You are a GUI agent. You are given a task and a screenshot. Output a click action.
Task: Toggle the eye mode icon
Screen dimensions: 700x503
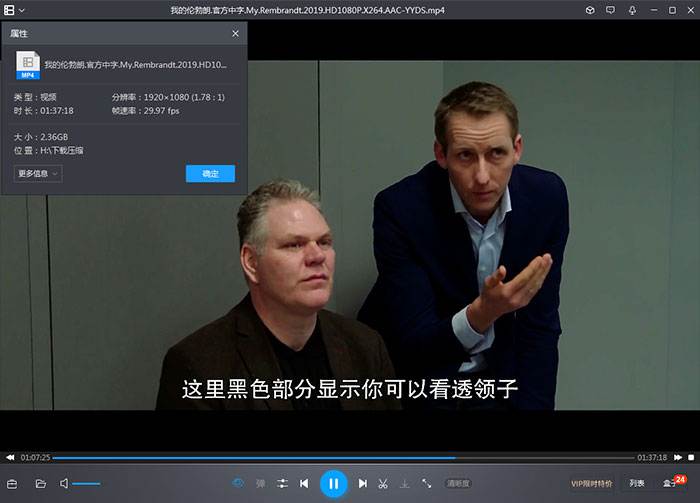(238, 483)
